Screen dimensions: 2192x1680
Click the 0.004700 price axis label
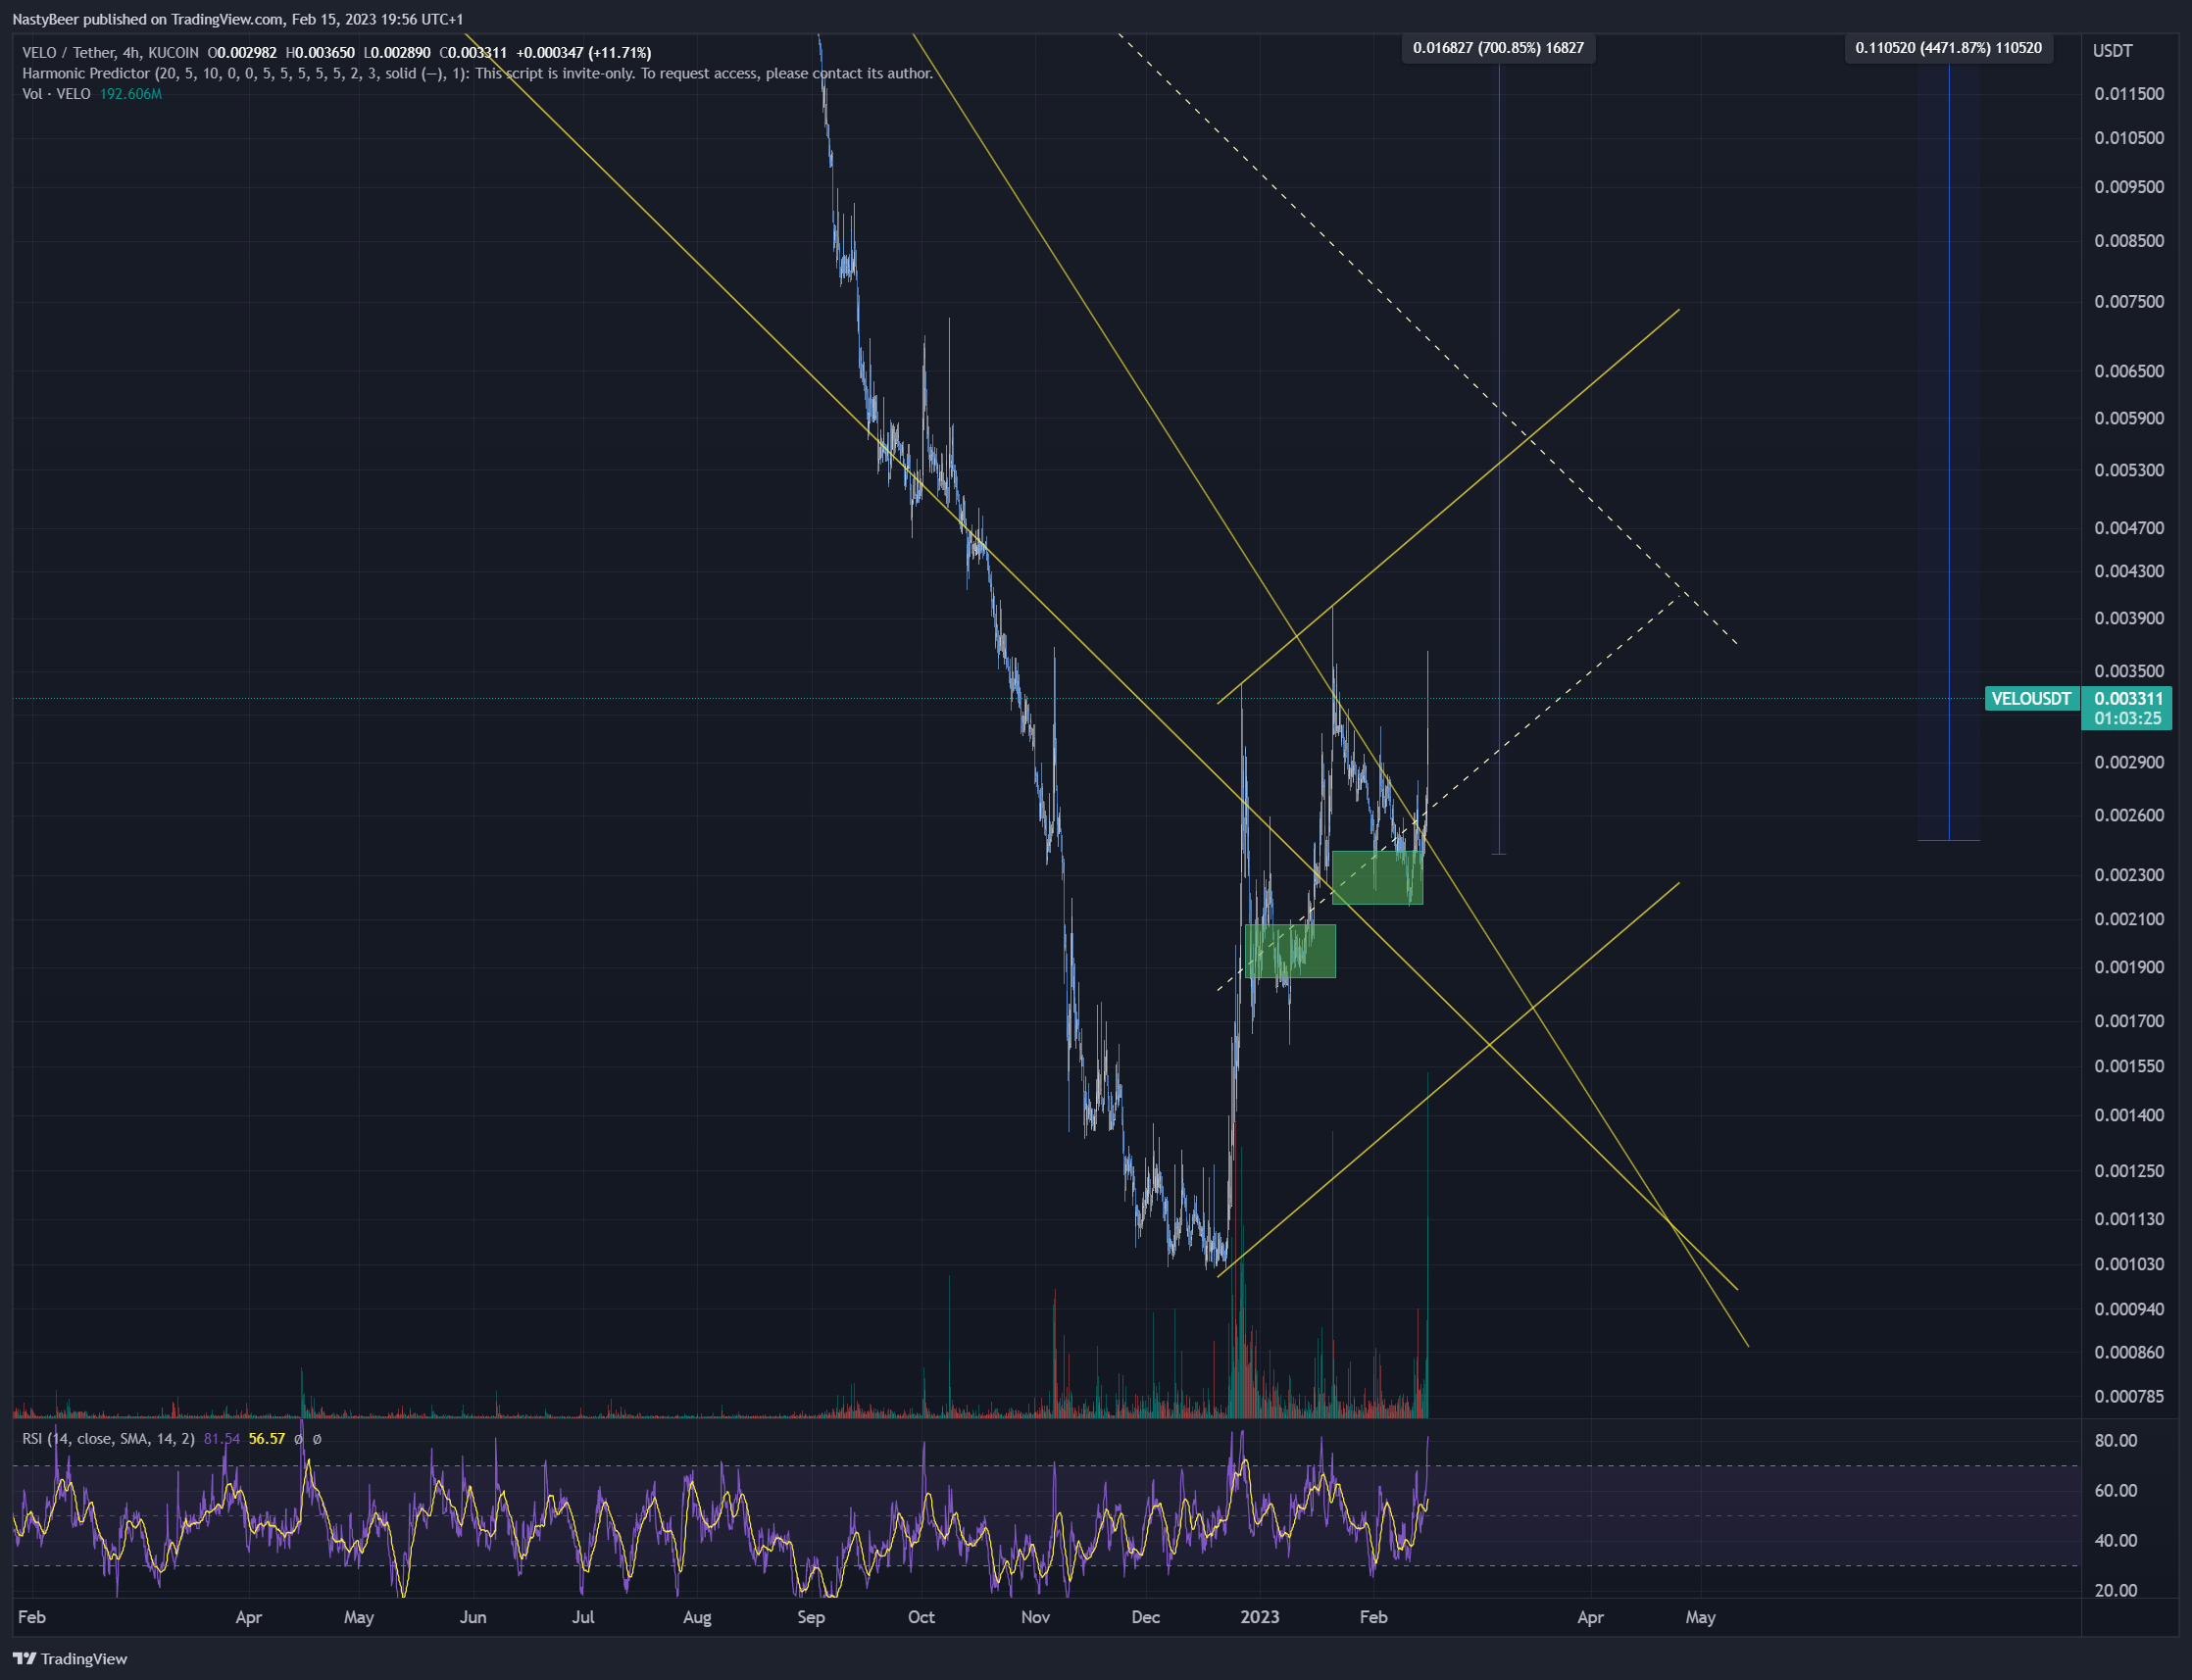(2129, 528)
